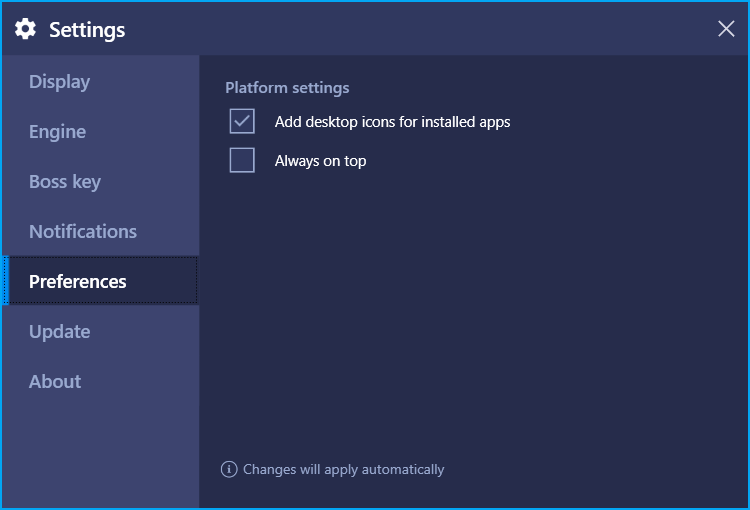Click the blue selection bar beside Preferences
The height and width of the screenshot is (510, 750).
tap(5, 281)
